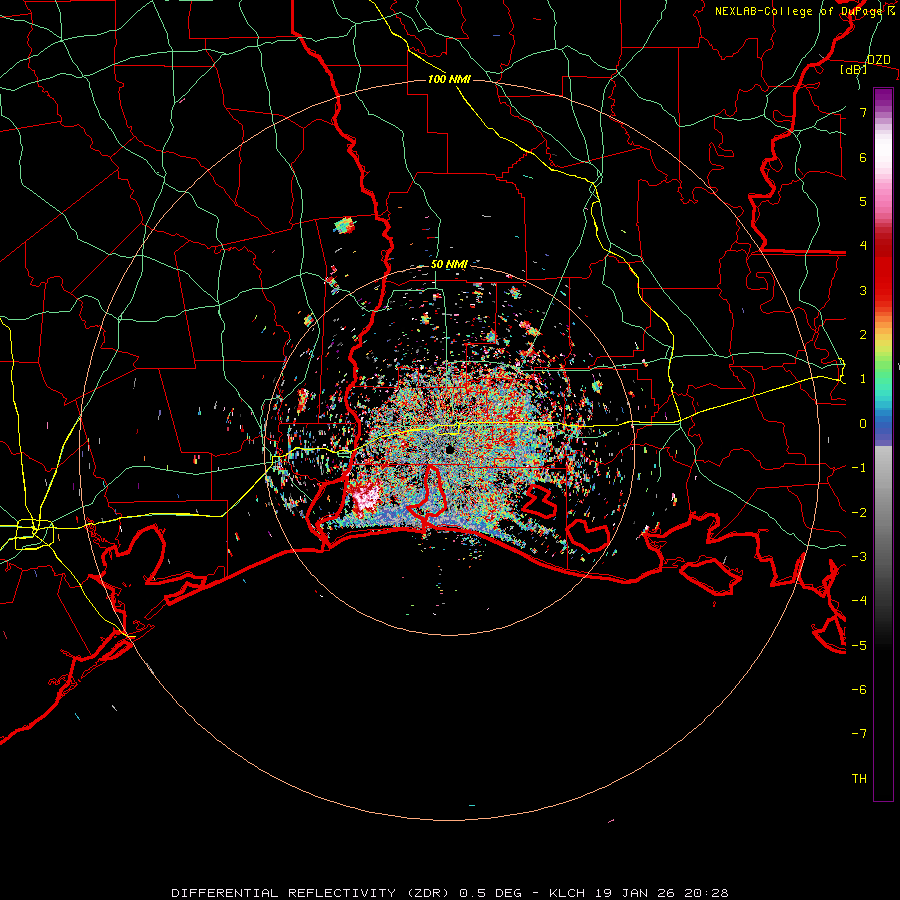Viewport: 900px width, 900px height.
Task: Click the 7 value on color scale
Action: tap(863, 112)
